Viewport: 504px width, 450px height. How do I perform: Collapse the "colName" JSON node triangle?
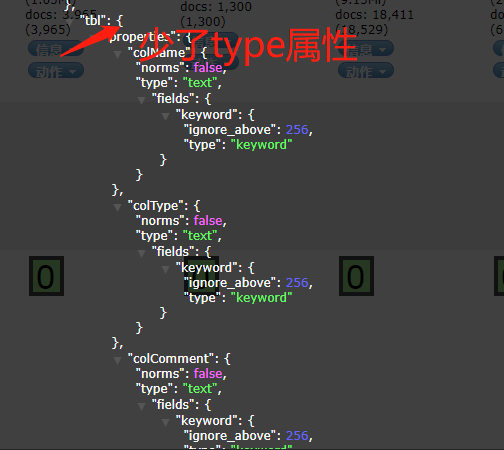point(117,54)
